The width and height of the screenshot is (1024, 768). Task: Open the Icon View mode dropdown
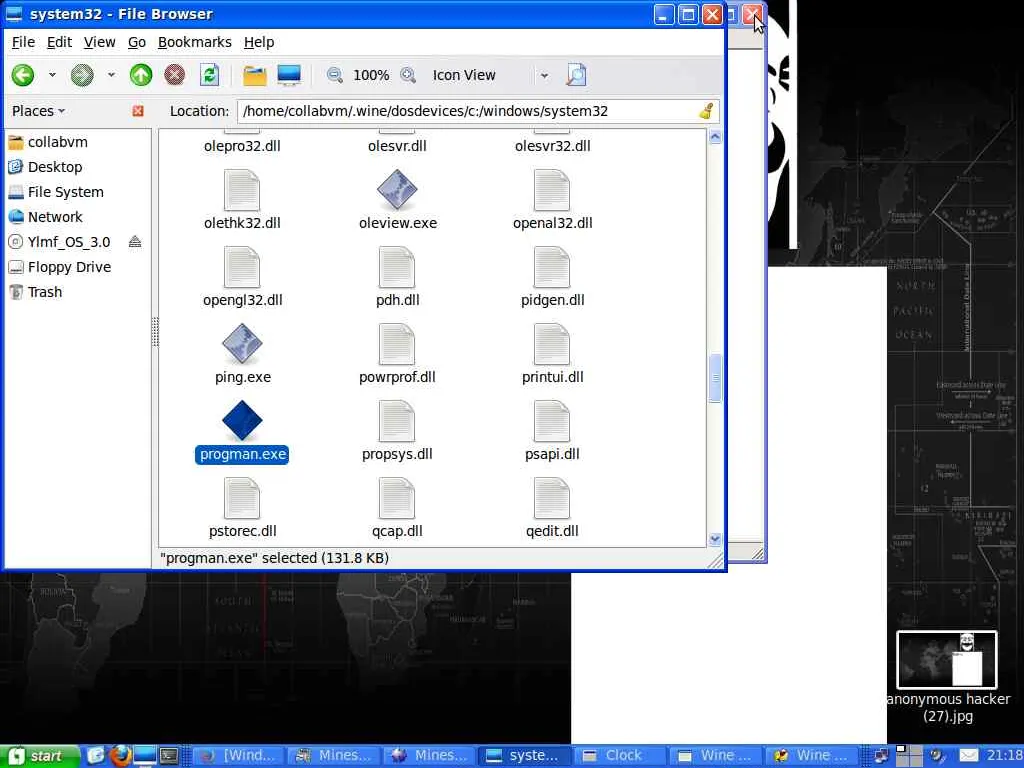coord(490,75)
